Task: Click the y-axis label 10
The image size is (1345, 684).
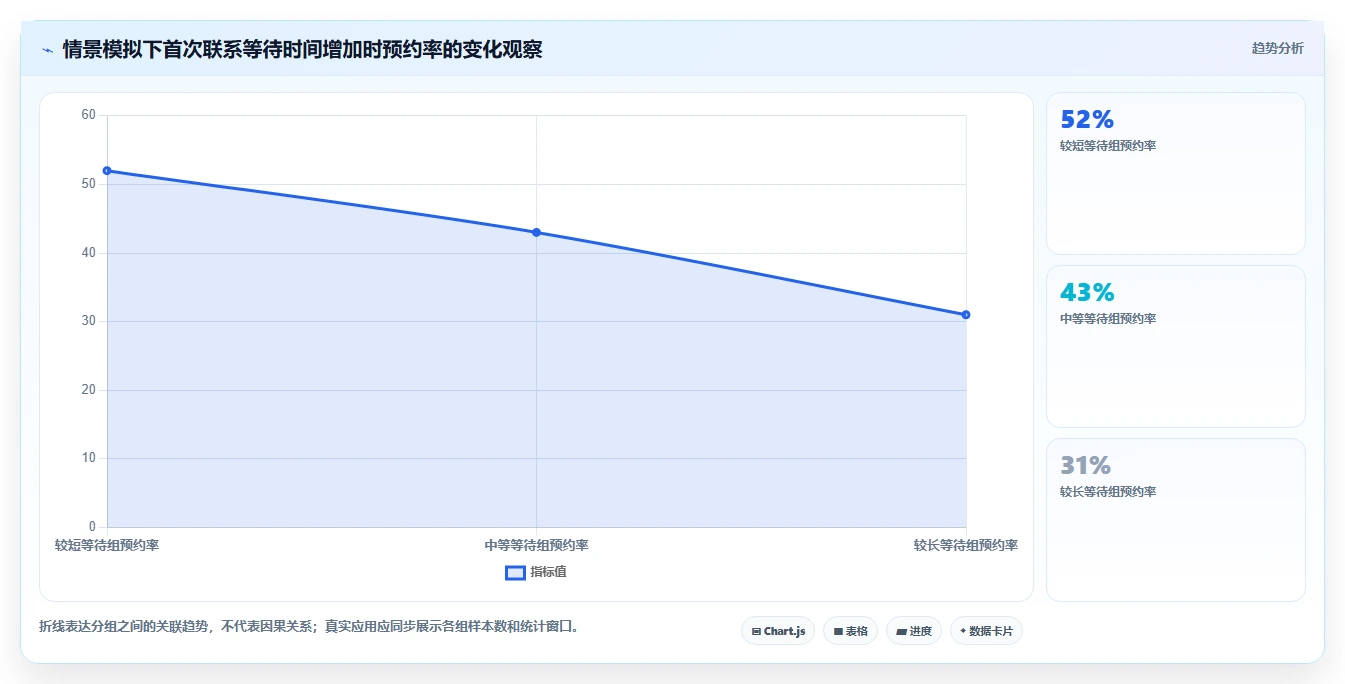Action: (88, 458)
